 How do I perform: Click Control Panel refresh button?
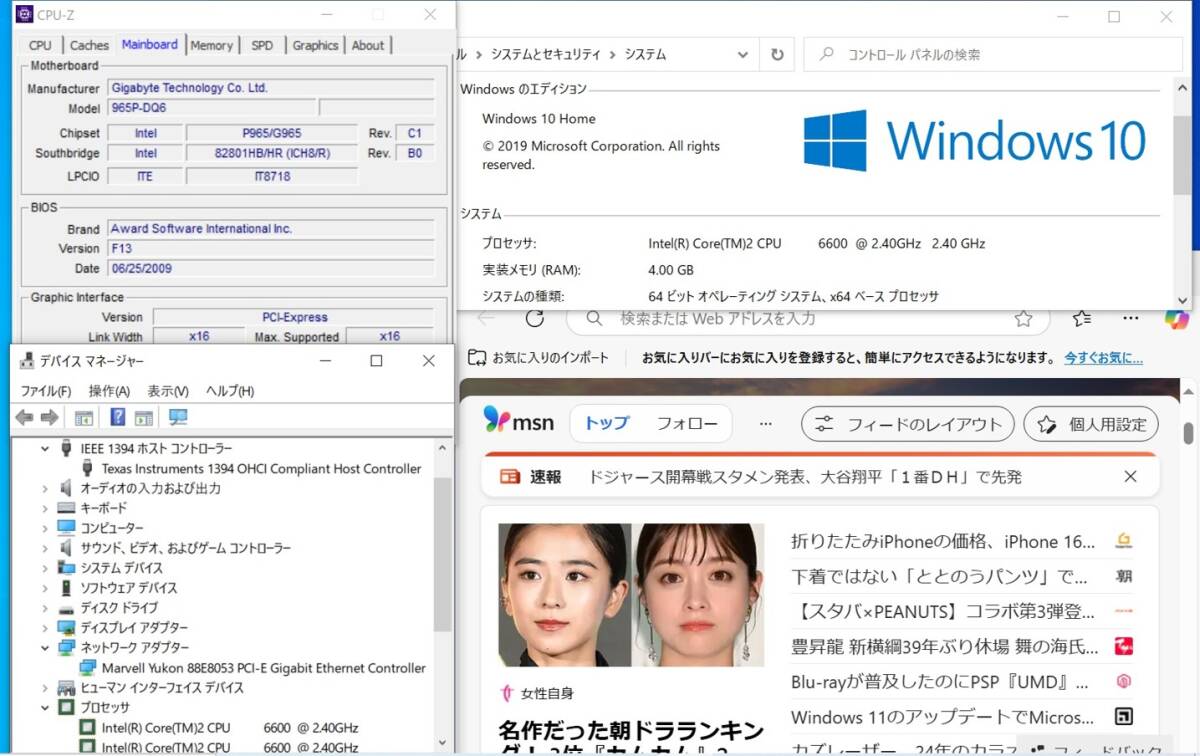click(777, 55)
